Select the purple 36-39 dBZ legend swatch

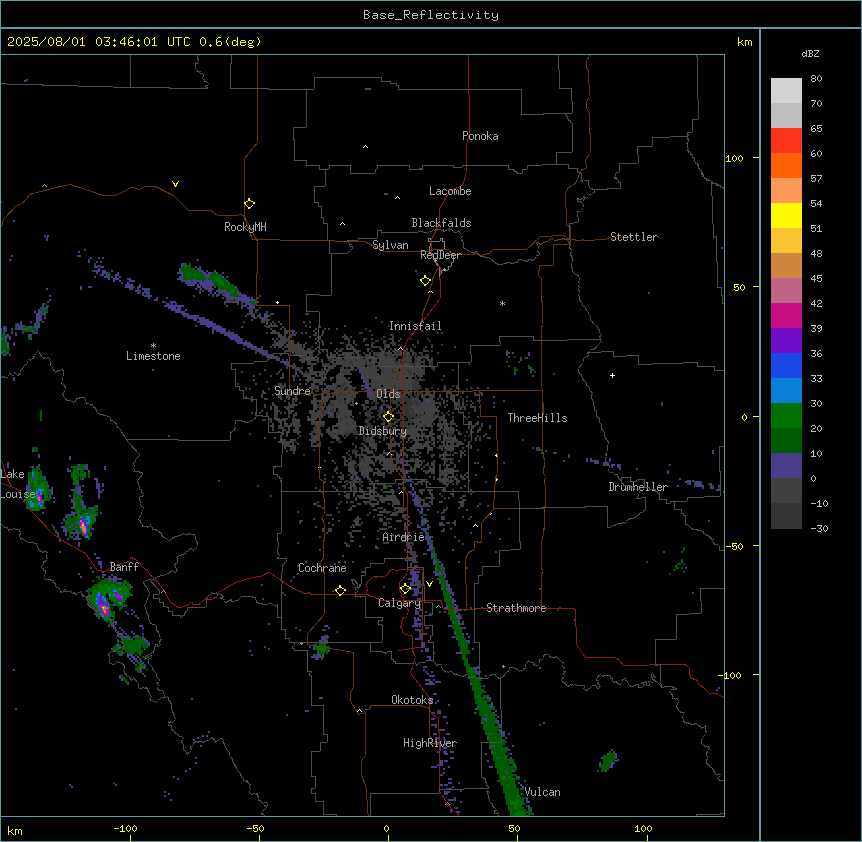click(786, 340)
